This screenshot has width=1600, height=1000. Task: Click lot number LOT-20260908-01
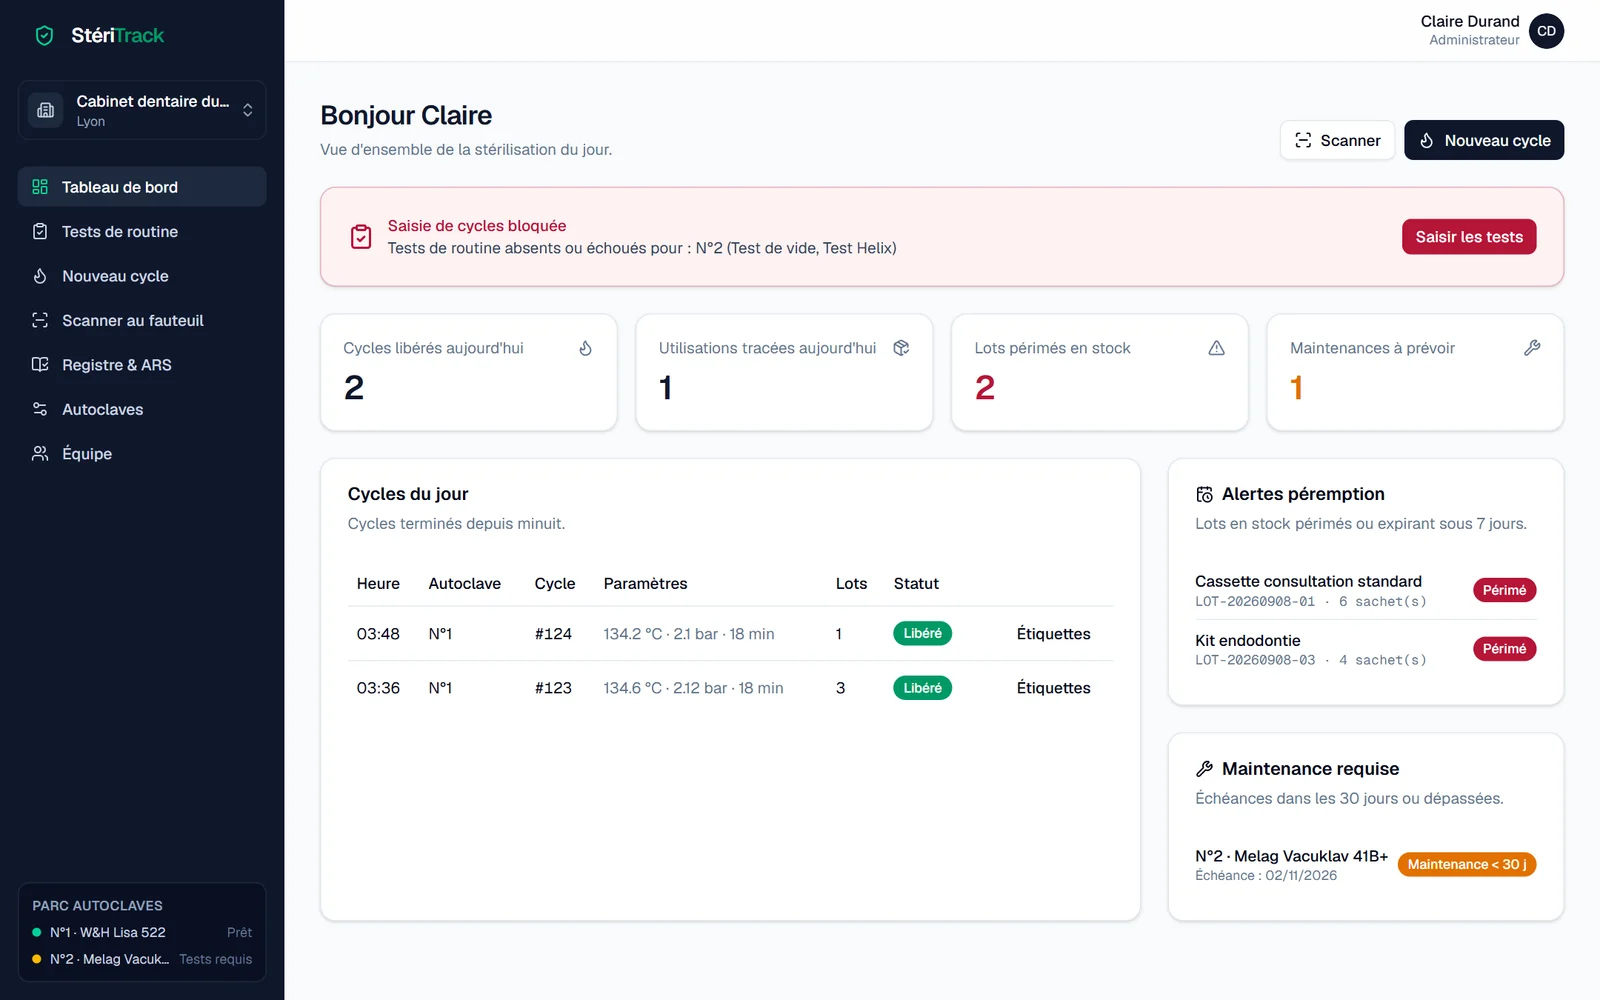tap(1255, 602)
